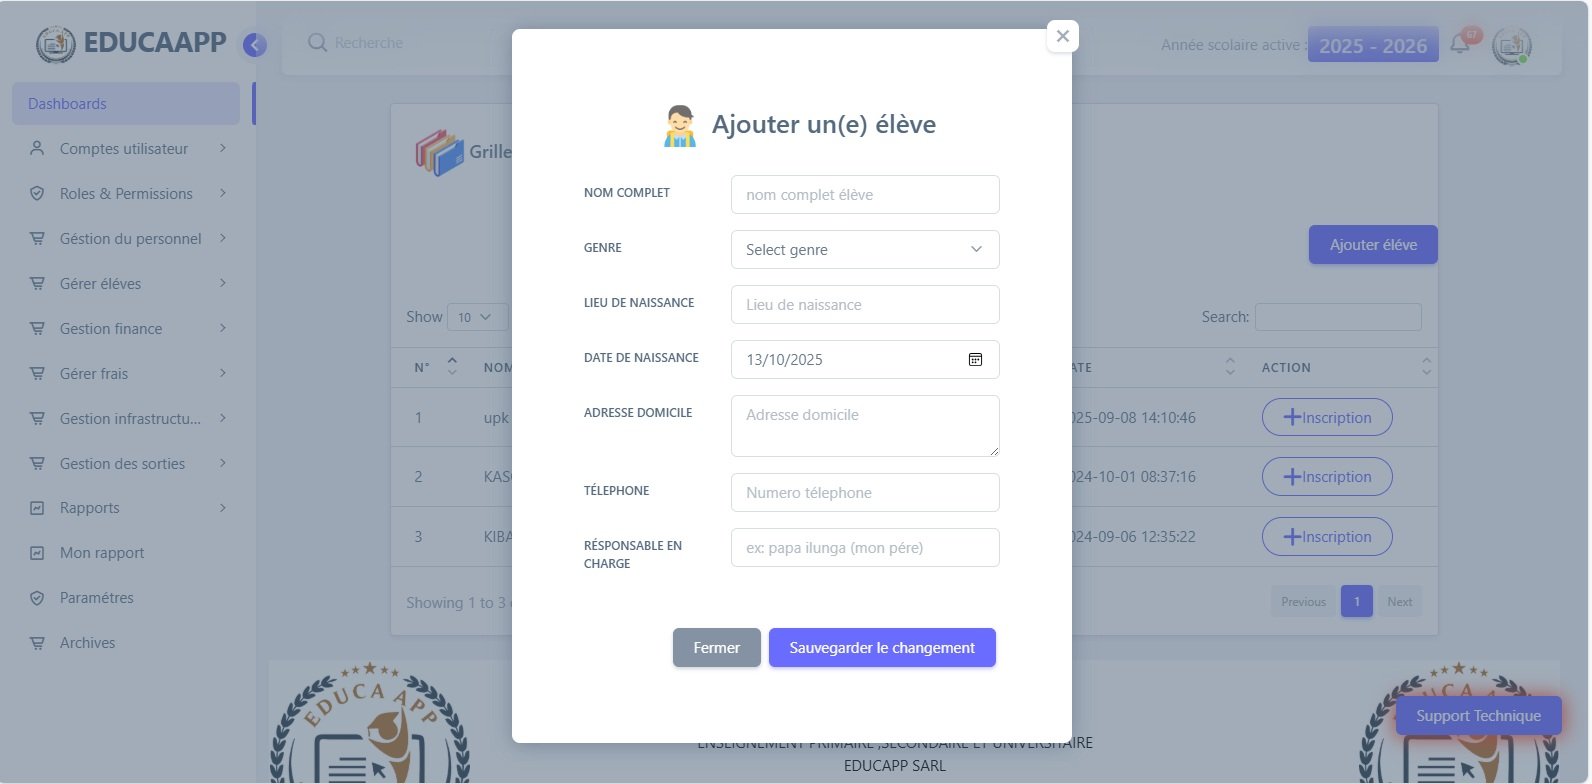Click the sort arrows beside N° column
Viewport: 1592px width, 784px height.
(452, 367)
